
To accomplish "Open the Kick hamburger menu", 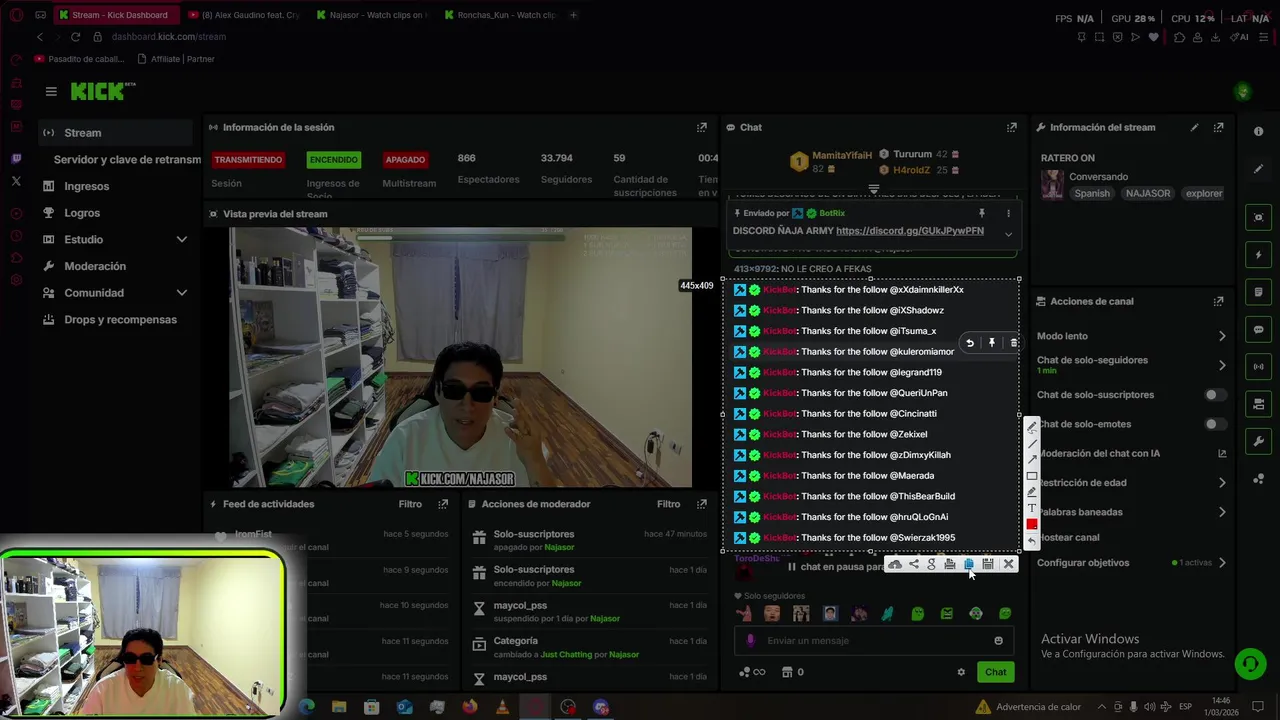I will tap(51, 91).
